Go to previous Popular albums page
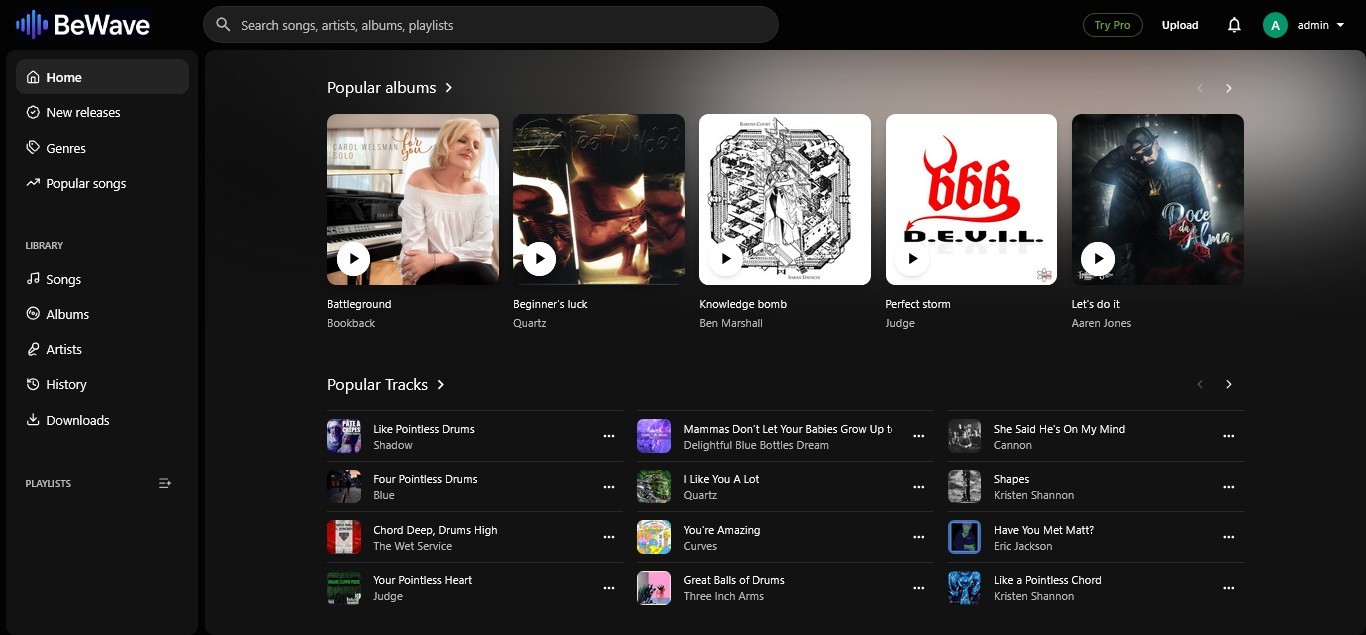The image size is (1366, 635). coord(1200,88)
